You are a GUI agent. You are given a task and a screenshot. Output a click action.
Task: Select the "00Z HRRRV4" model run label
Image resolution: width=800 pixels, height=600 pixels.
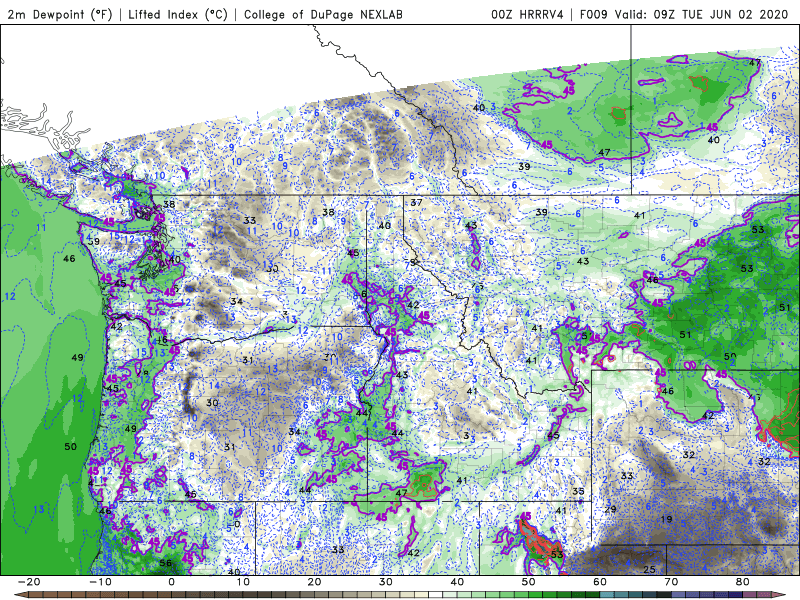[x=527, y=14]
